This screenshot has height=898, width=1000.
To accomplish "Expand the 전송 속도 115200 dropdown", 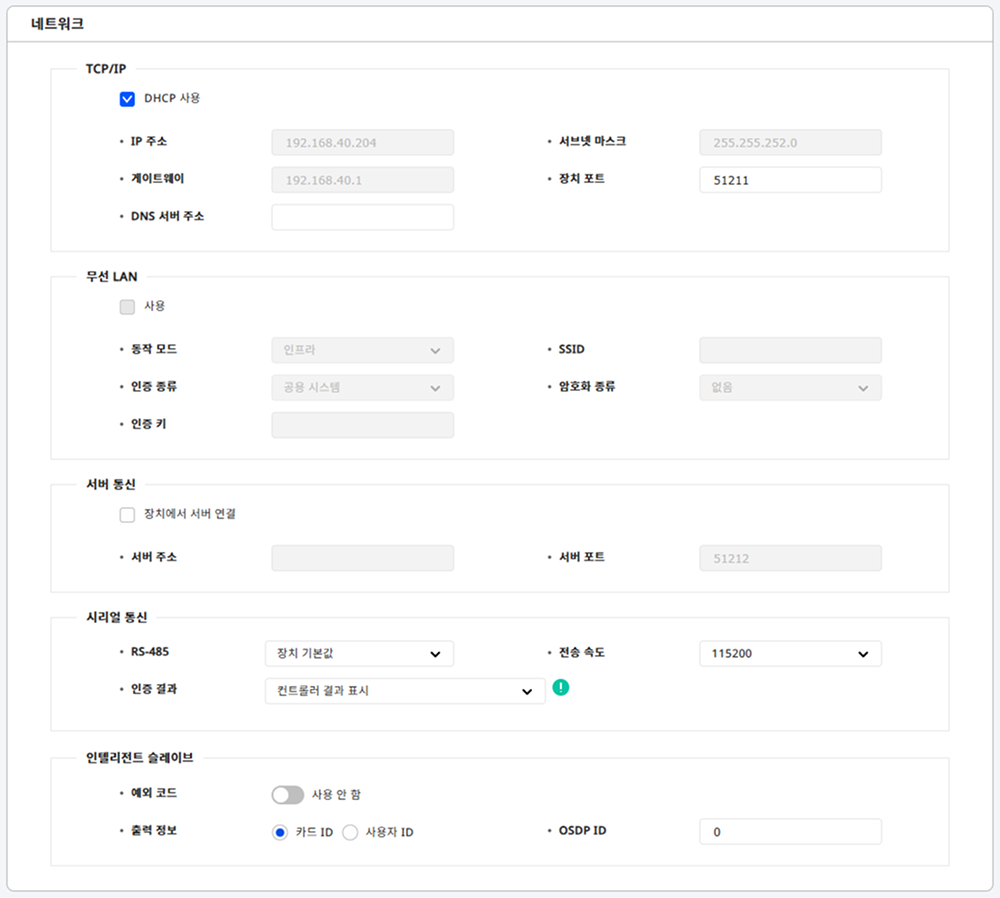I will click(790, 654).
